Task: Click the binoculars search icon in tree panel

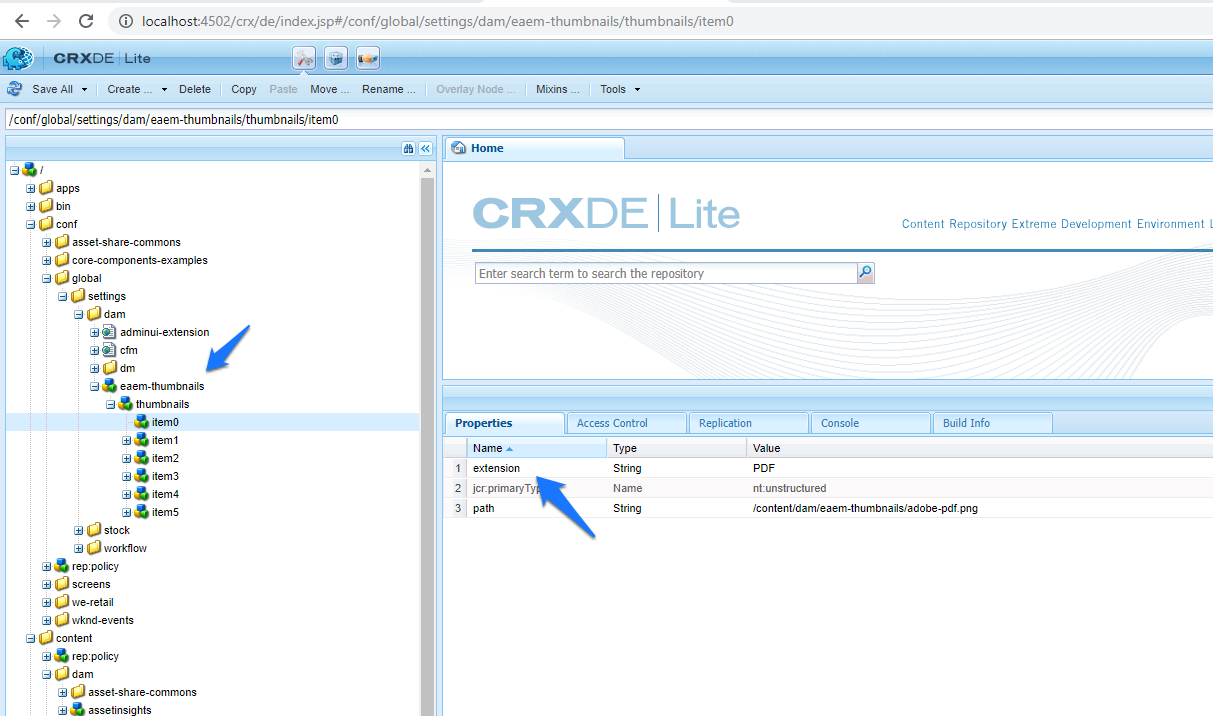Action: click(x=408, y=148)
